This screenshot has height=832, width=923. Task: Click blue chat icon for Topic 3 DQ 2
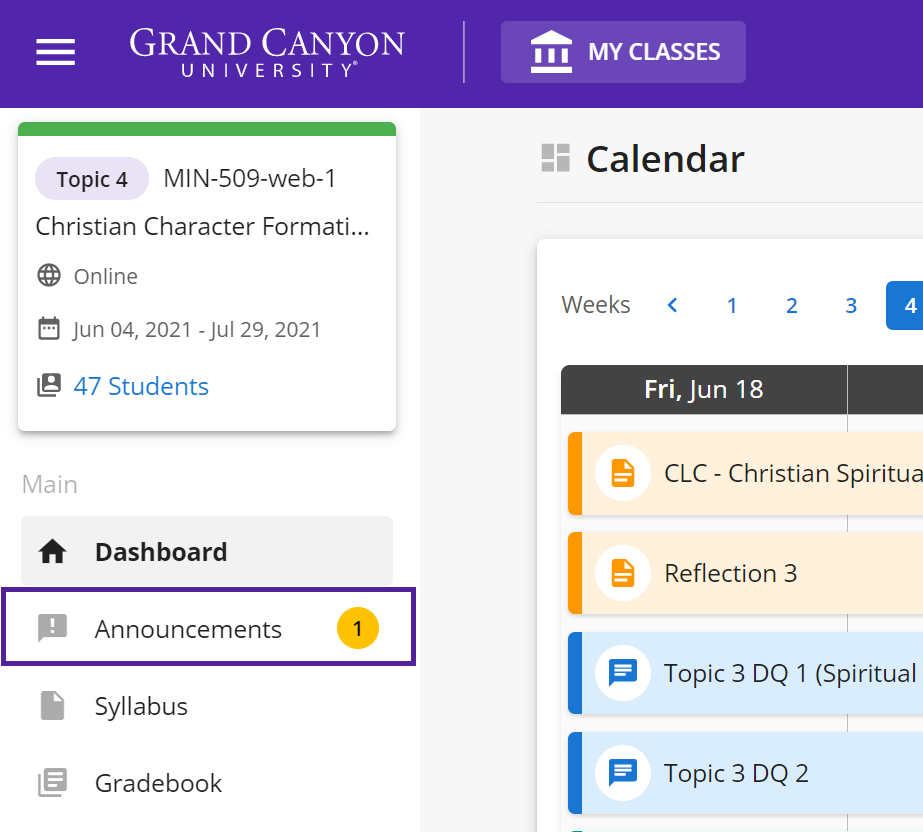click(x=623, y=773)
